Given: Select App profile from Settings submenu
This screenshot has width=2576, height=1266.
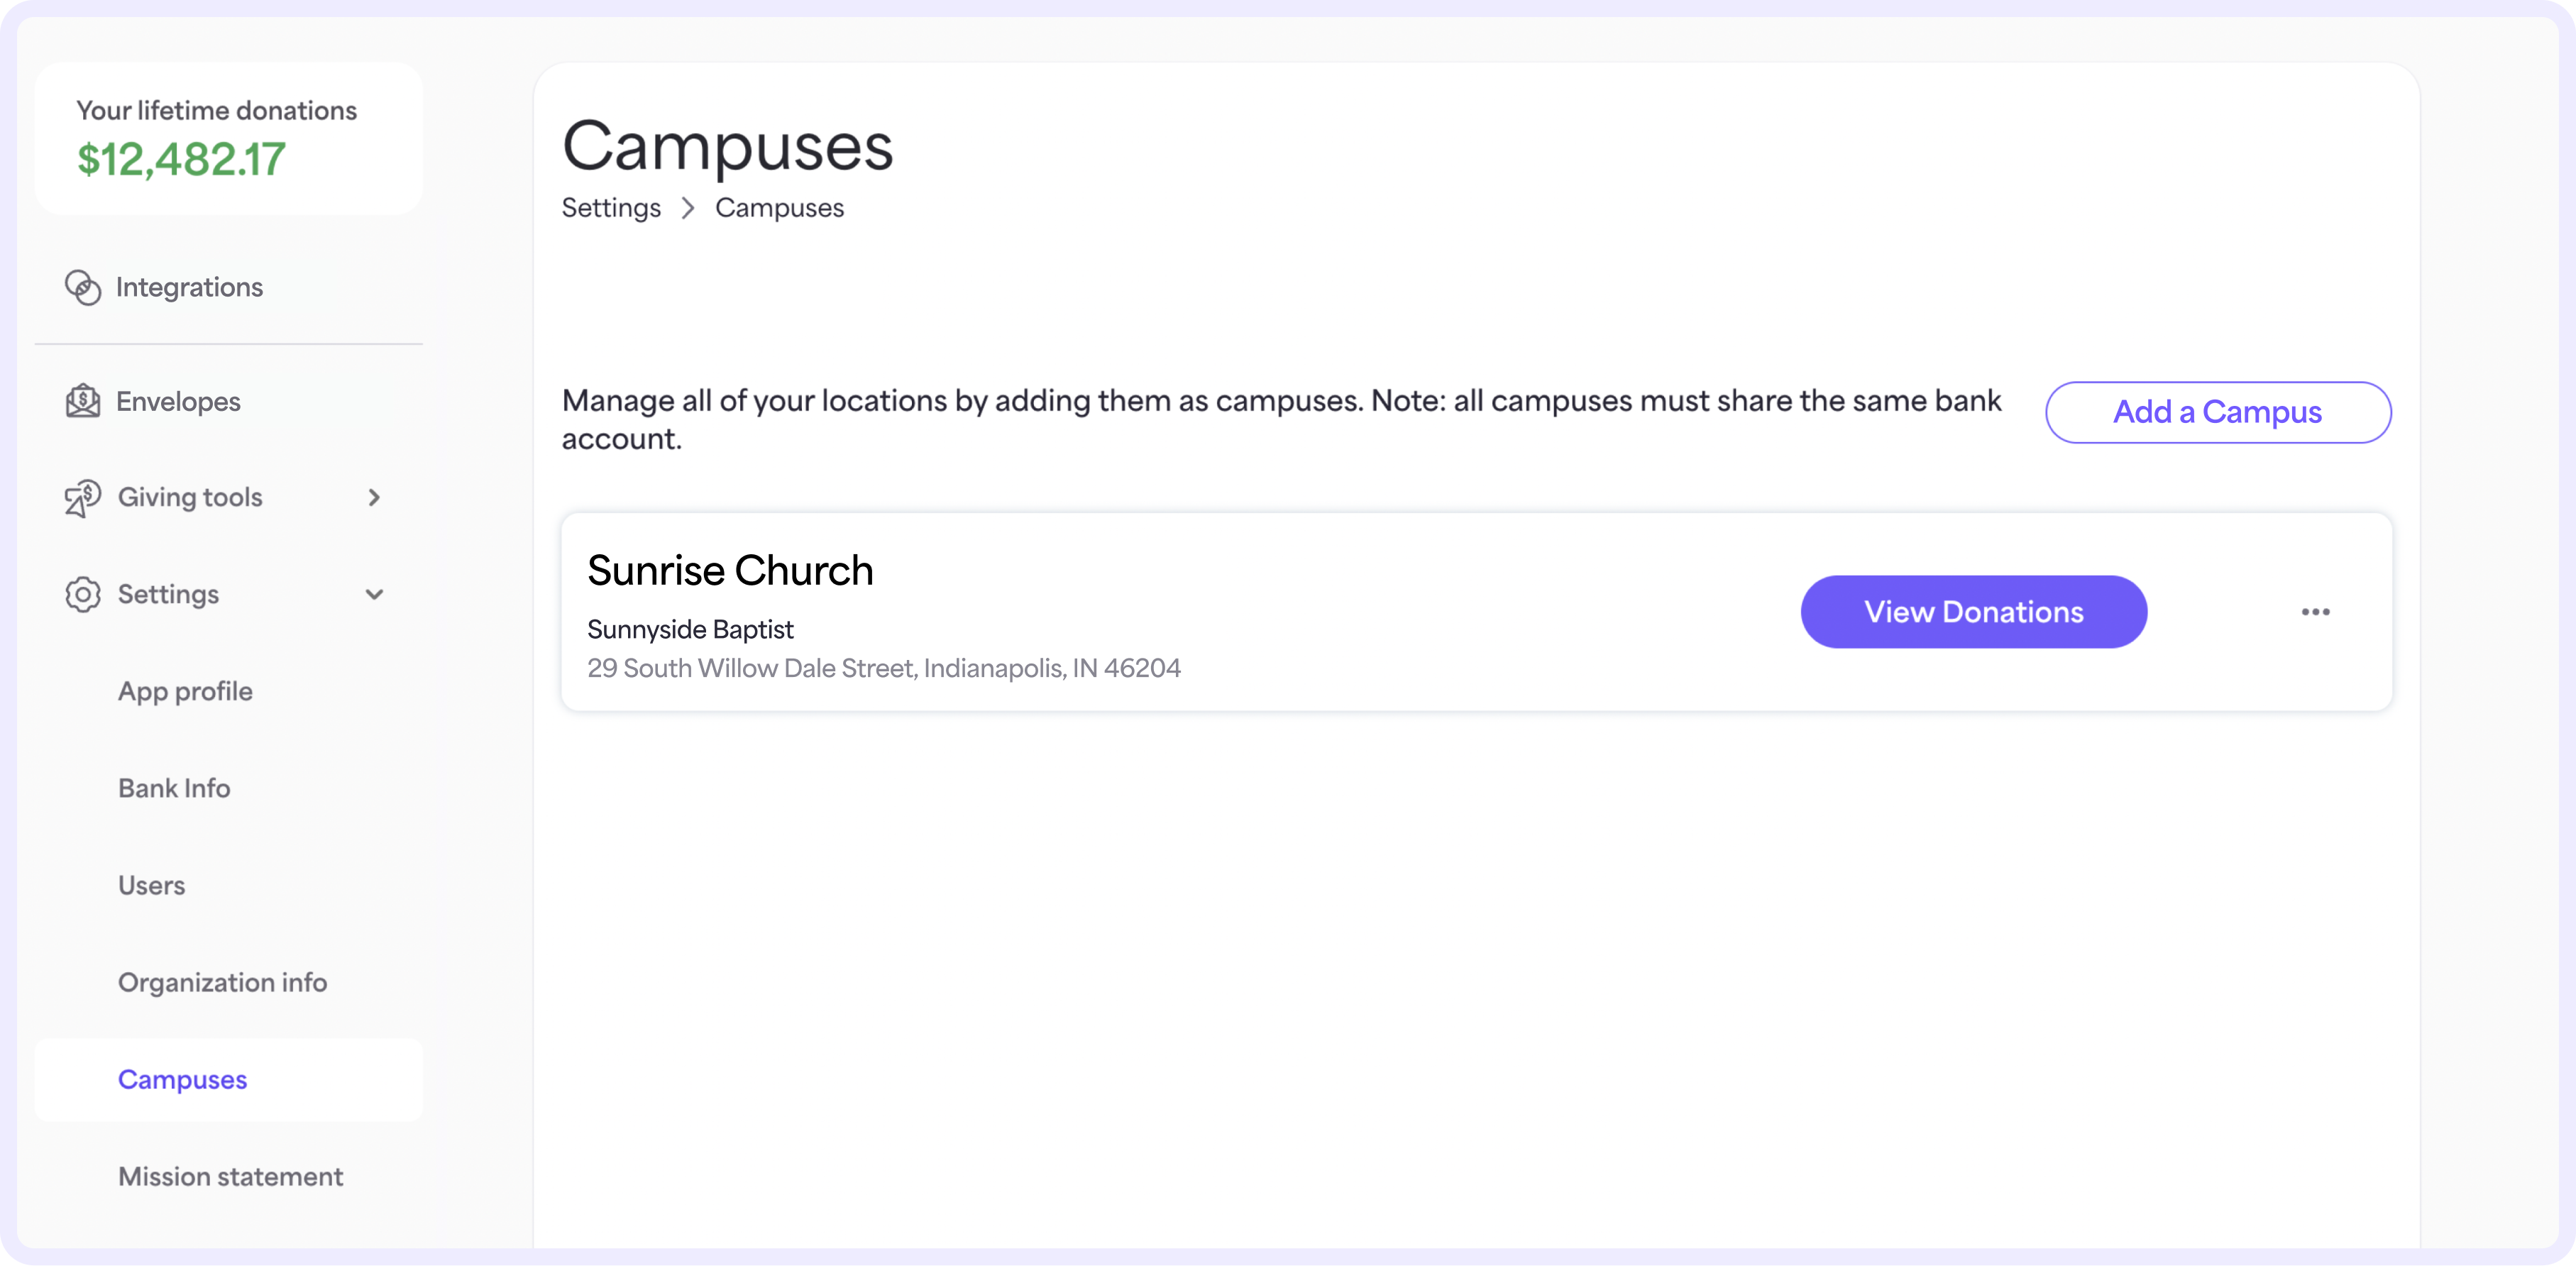Looking at the screenshot, I should (x=184, y=690).
